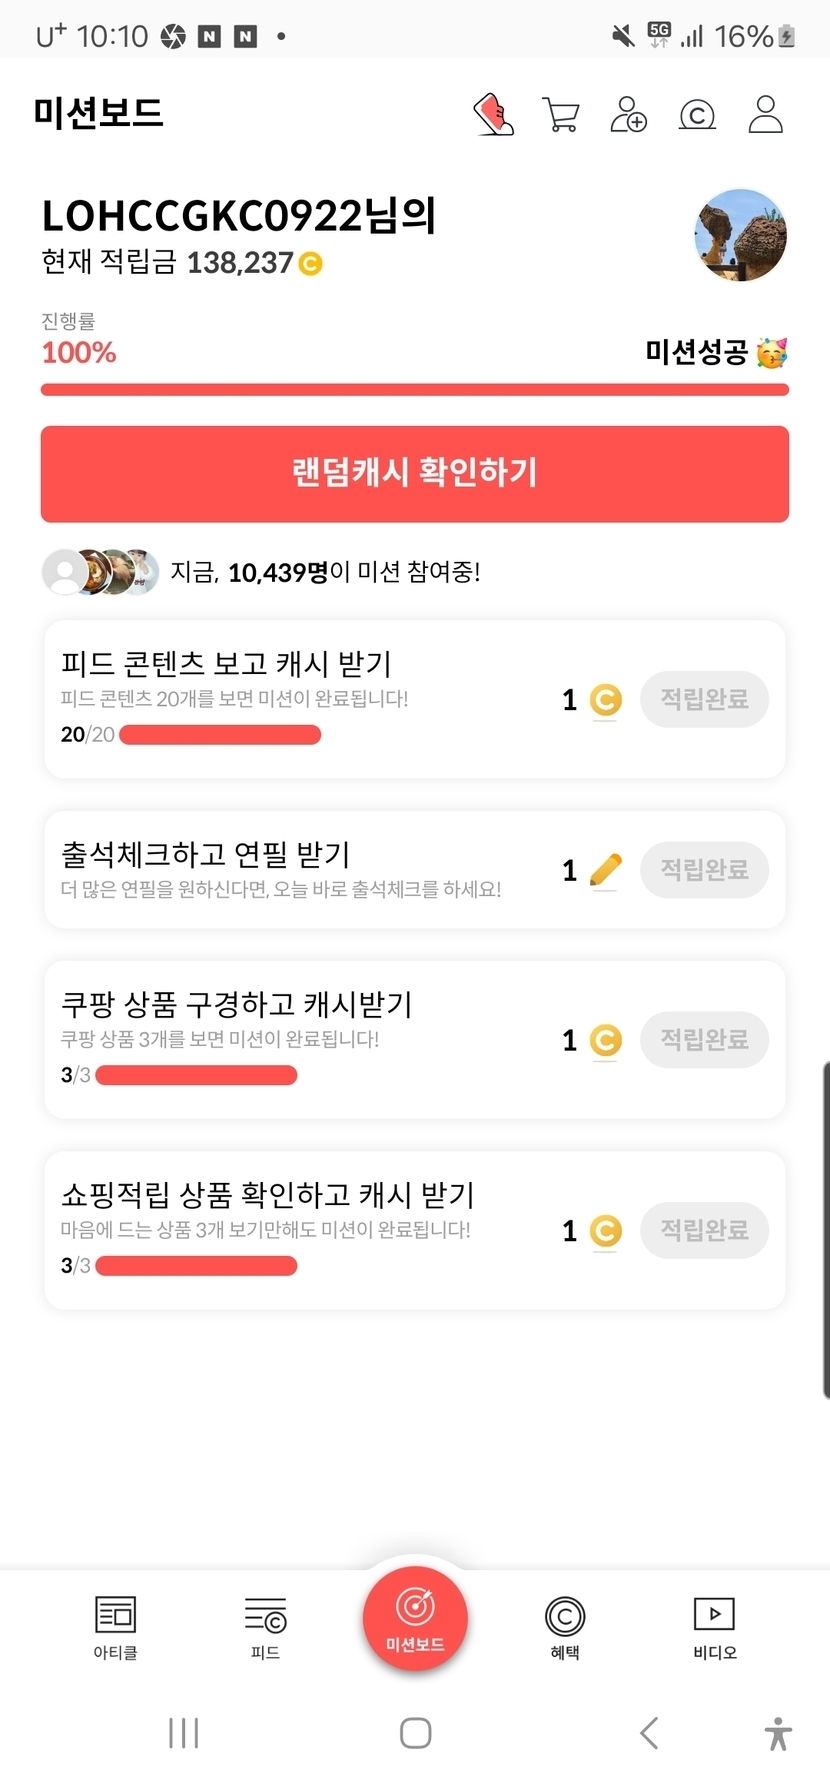Screen dimensions: 830x1780
Task: Select the center 미션보드 tab button
Action: [415, 1617]
